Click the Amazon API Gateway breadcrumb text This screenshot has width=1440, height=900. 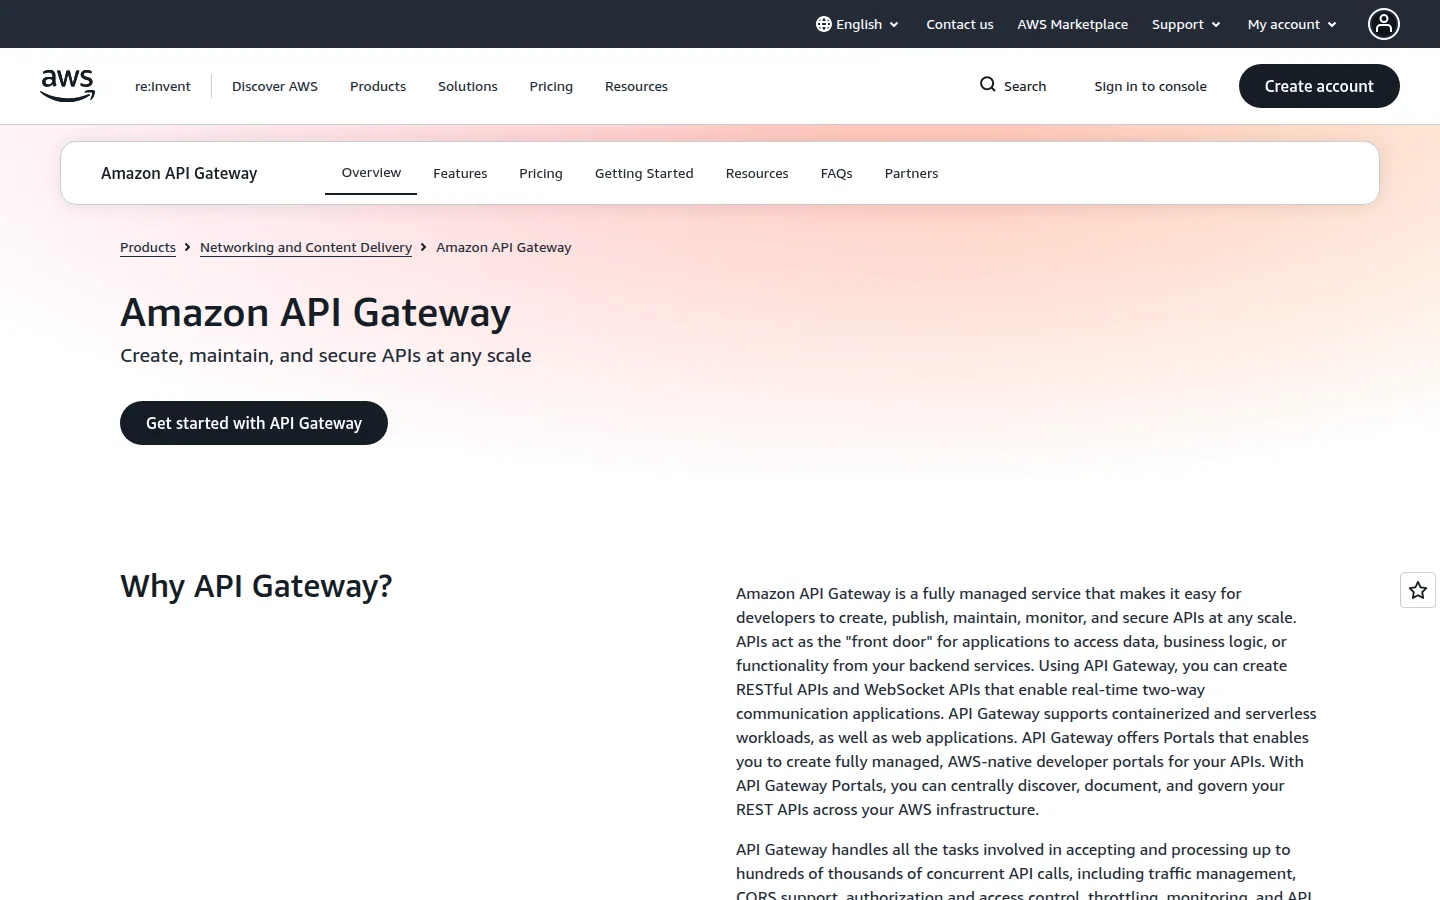coord(504,247)
